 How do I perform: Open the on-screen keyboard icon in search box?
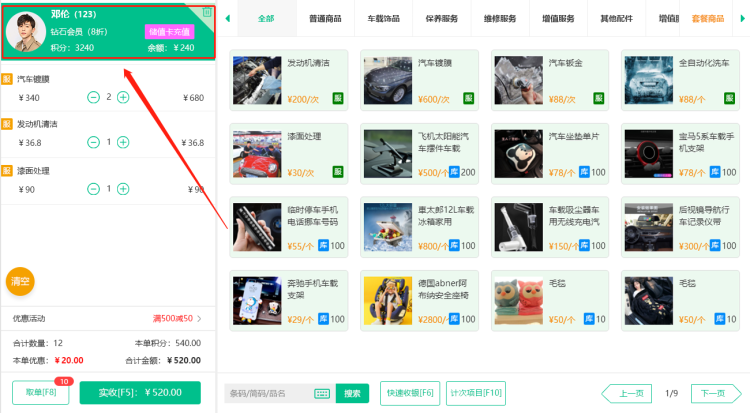(321, 393)
